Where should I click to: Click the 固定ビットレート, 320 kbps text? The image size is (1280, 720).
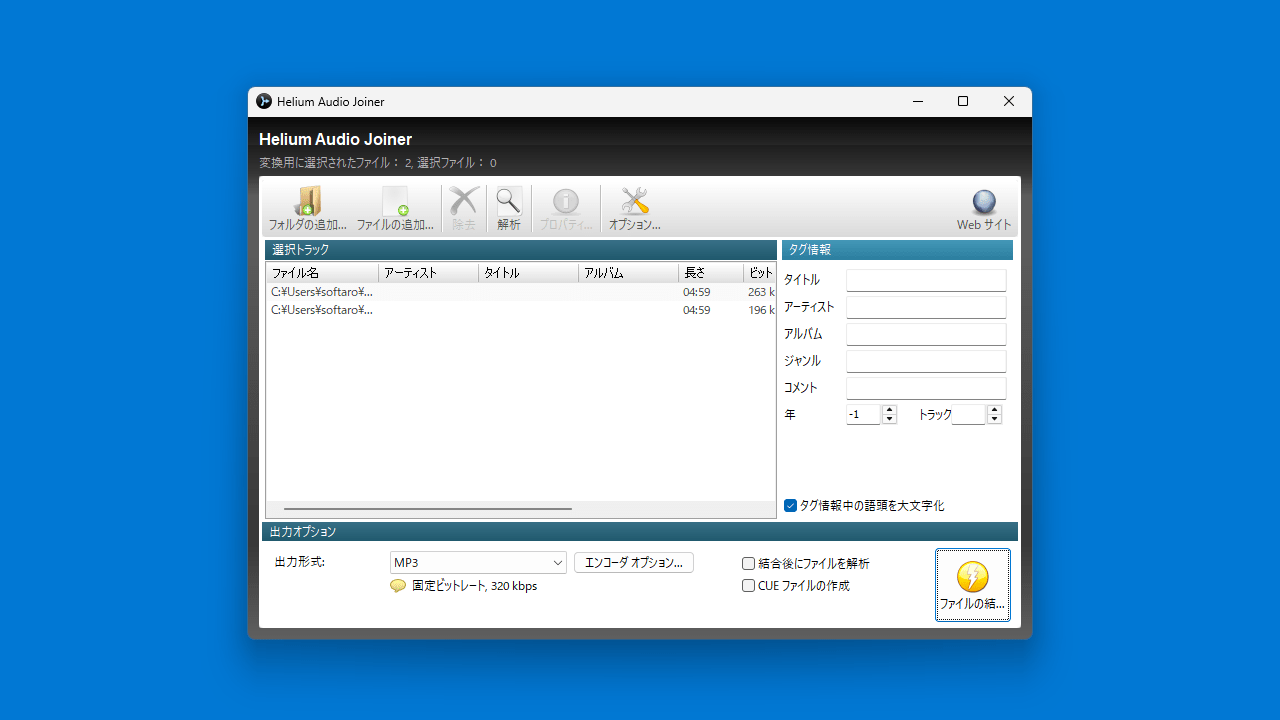[x=475, y=586]
